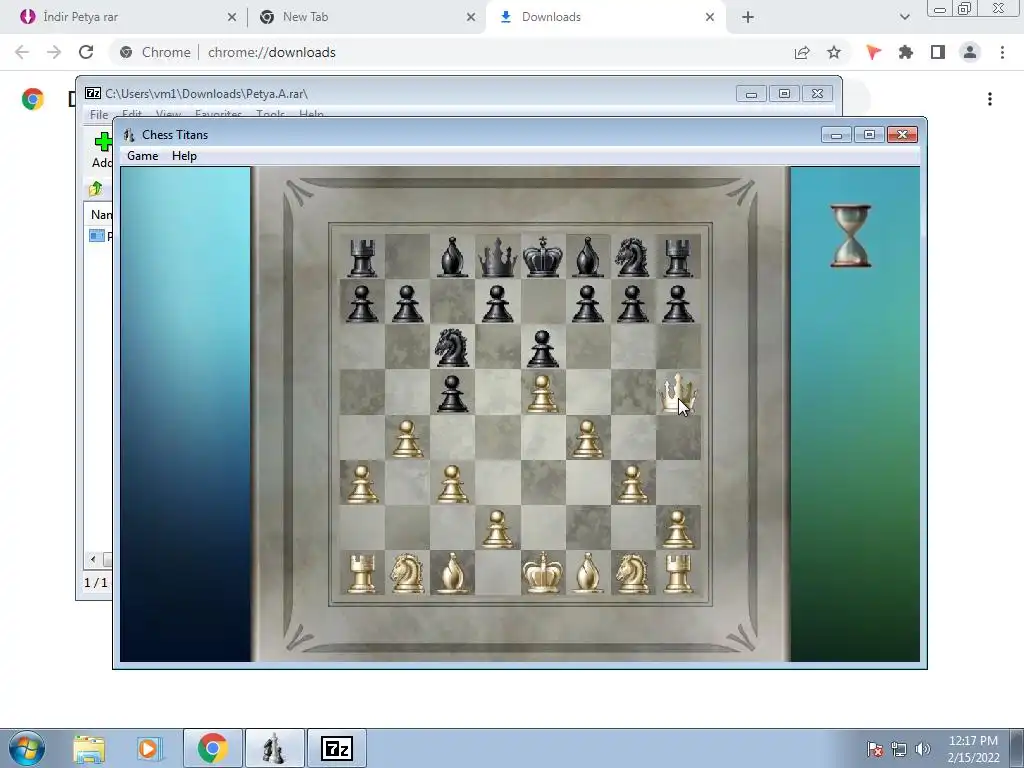Open the Game menu in Chess Titans
Viewport: 1024px width, 768px height.
coord(142,156)
